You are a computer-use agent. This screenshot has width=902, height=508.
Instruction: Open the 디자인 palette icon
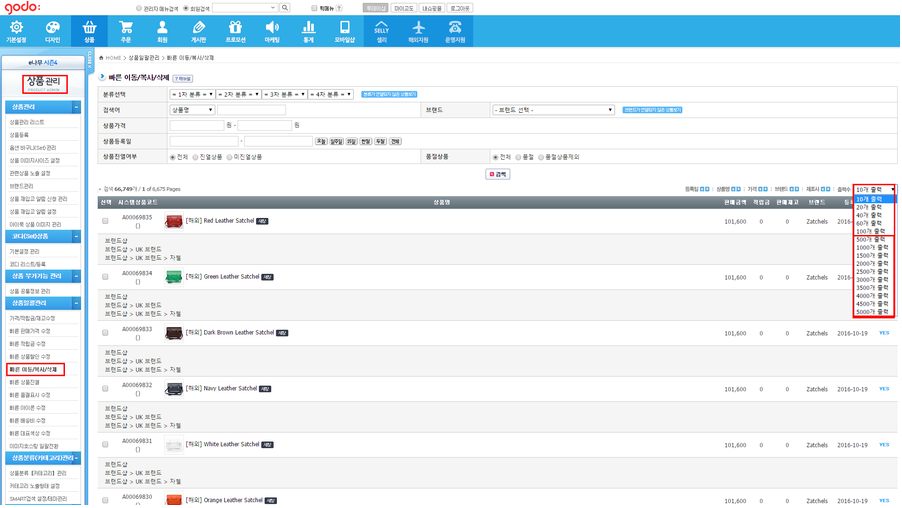click(52, 30)
